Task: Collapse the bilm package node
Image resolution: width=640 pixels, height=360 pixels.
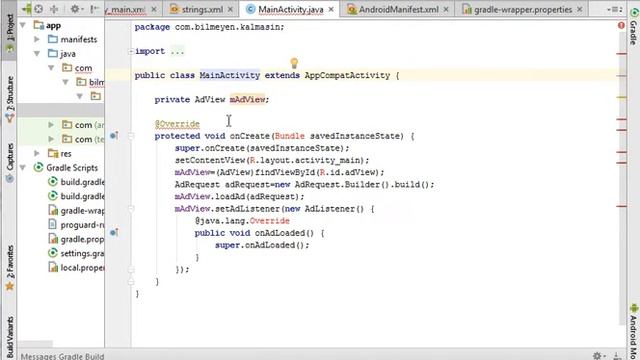Action: coord(65,82)
